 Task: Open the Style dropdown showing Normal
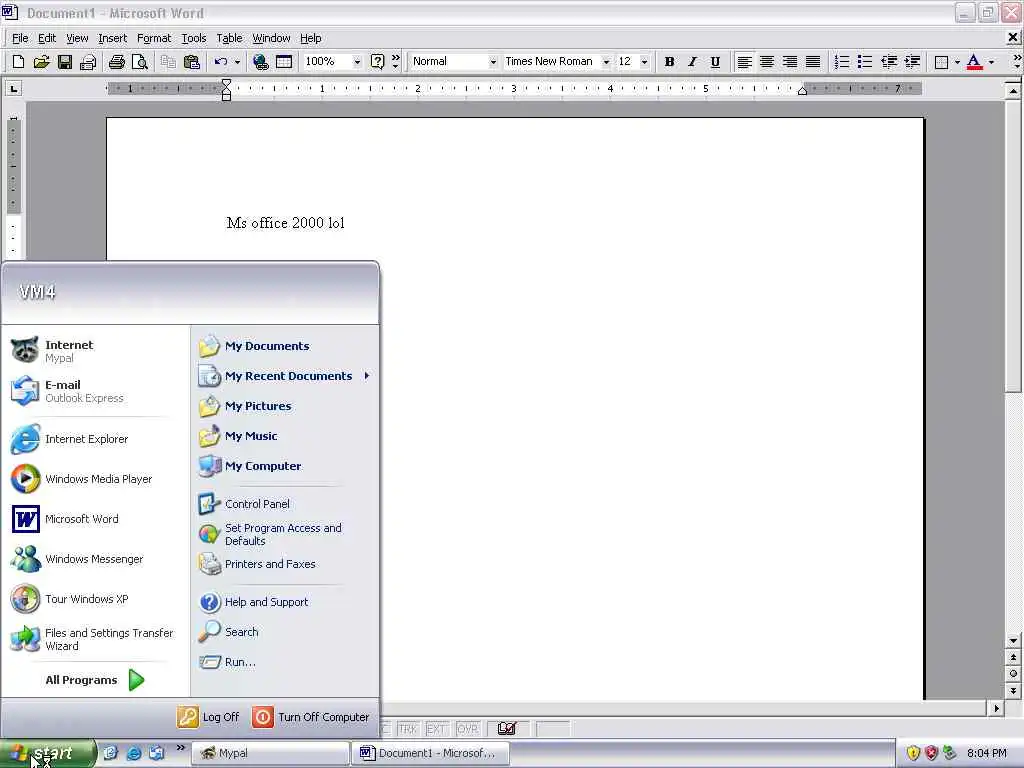[493, 61]
